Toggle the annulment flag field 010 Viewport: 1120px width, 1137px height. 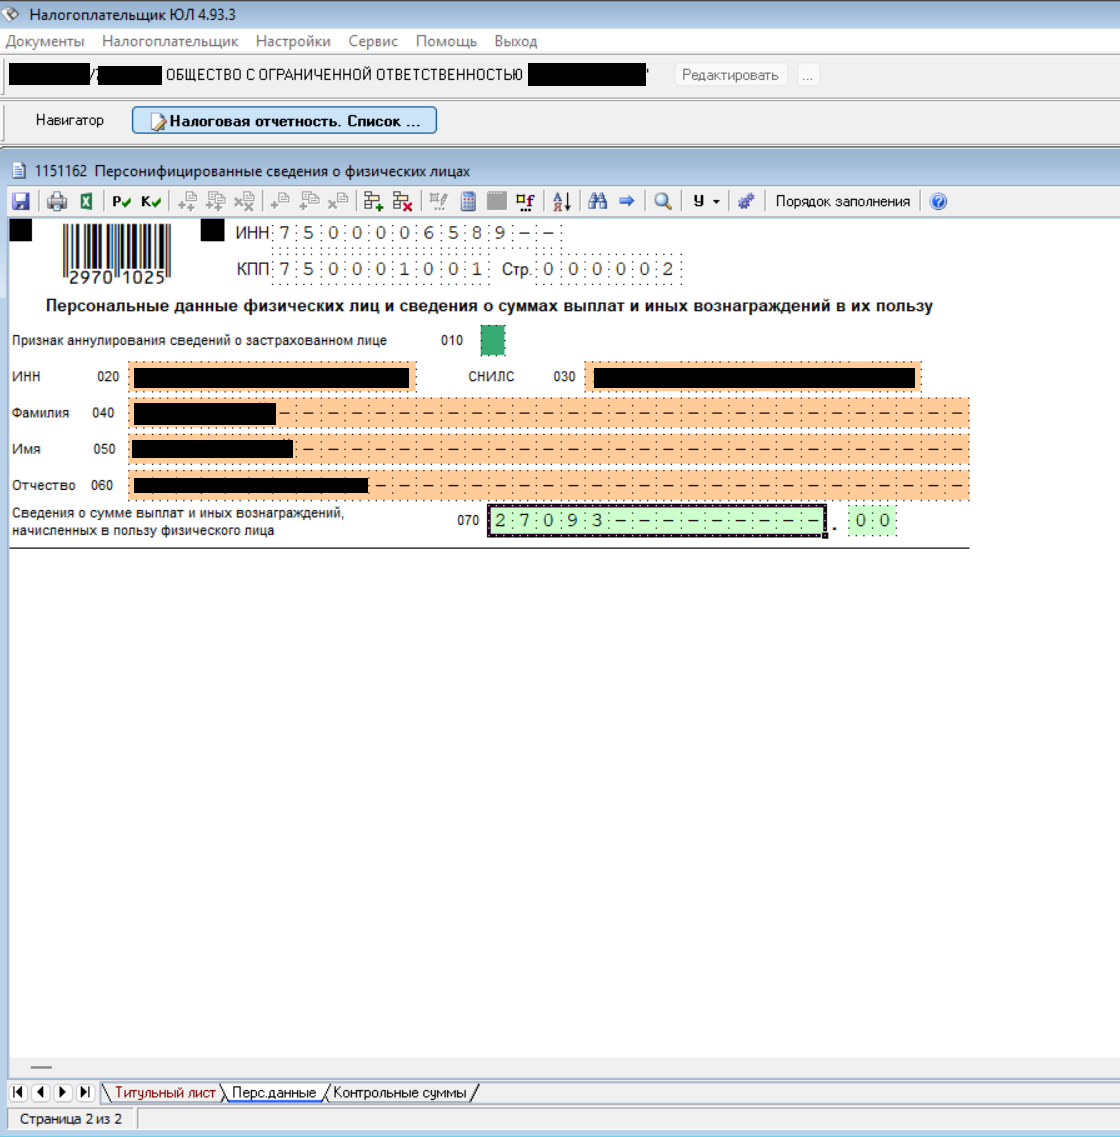(x=493, y=340)
